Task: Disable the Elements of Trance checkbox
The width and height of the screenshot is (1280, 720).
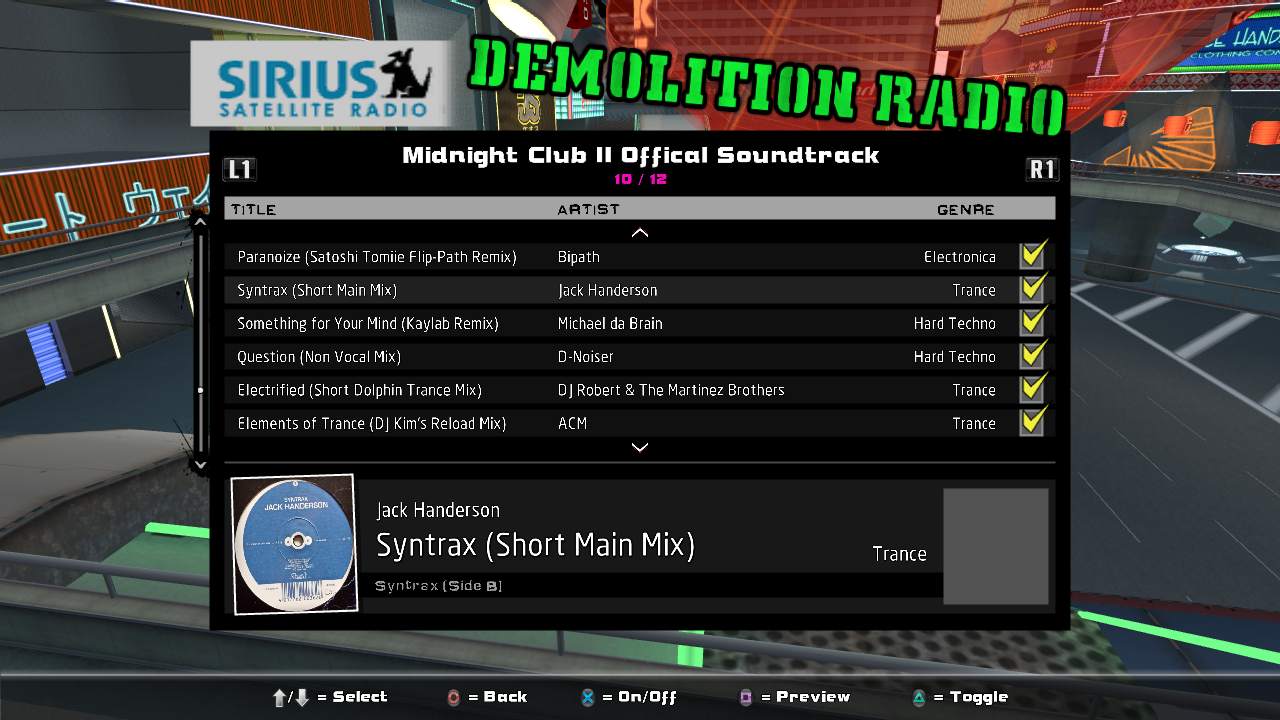Action: (1032, 423)
